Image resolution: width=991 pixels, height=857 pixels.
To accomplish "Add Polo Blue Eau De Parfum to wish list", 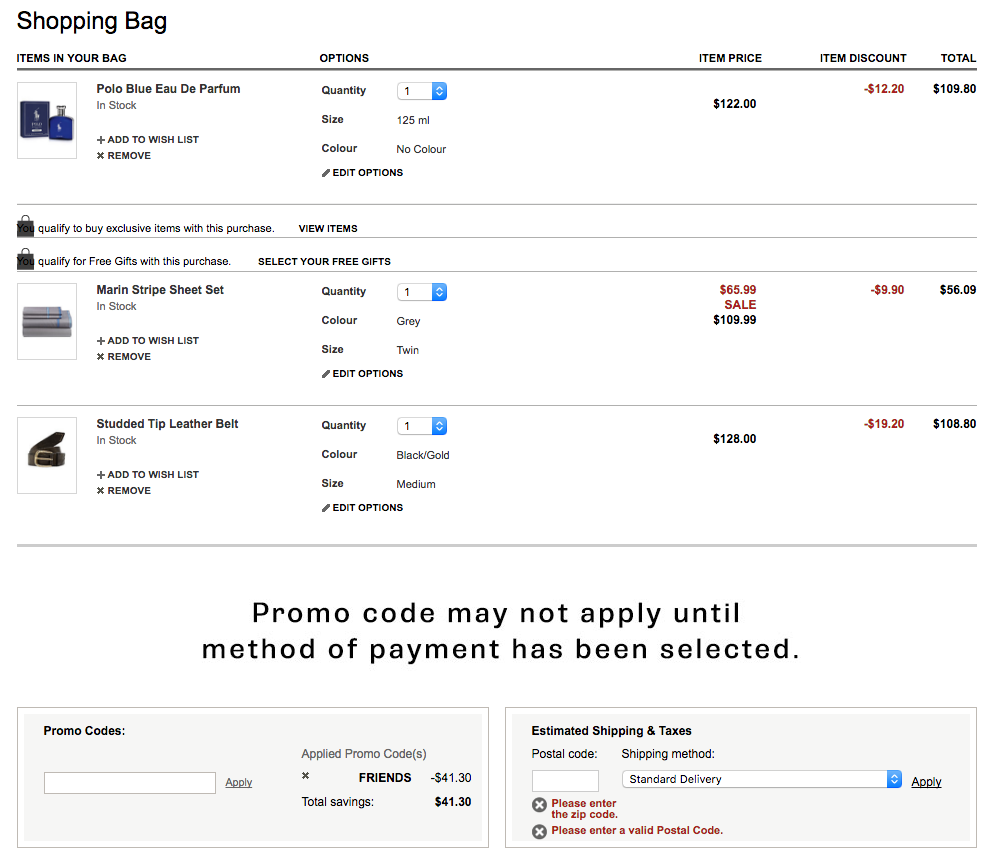I will tap(148, 140).
